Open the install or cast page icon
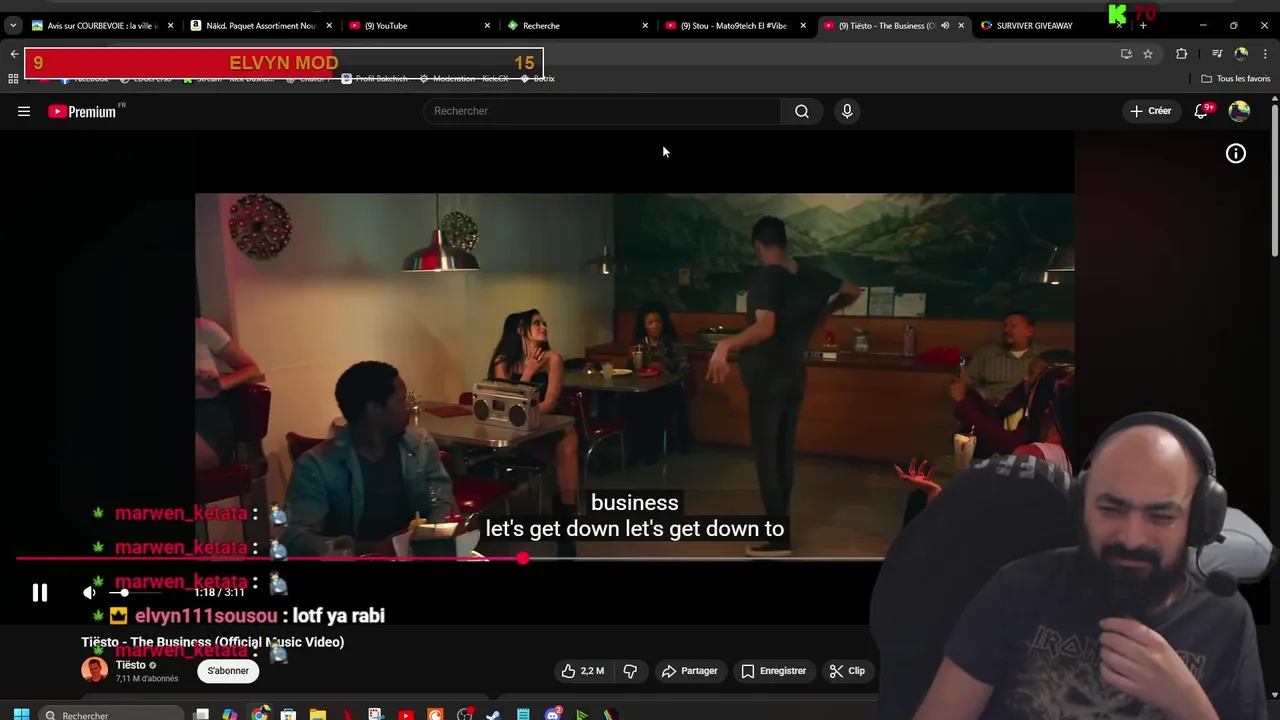The height and width of the screenshot is (720, 1280). [1126, 54]
